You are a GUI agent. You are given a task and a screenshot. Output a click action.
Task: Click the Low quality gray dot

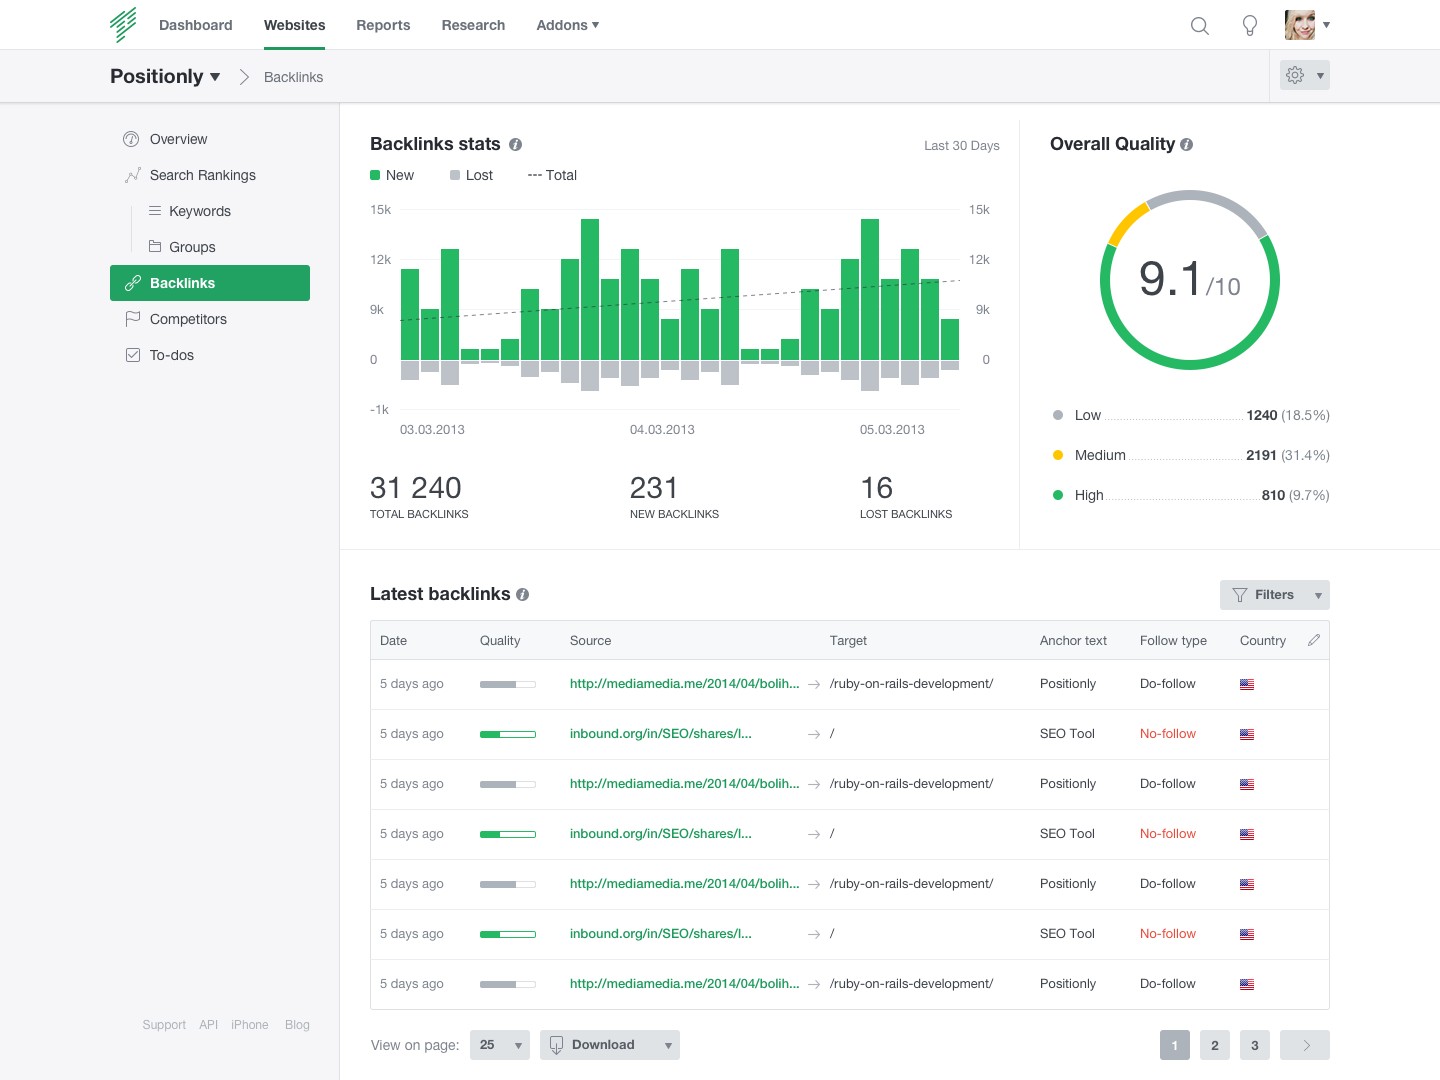tap(1058, 415)
